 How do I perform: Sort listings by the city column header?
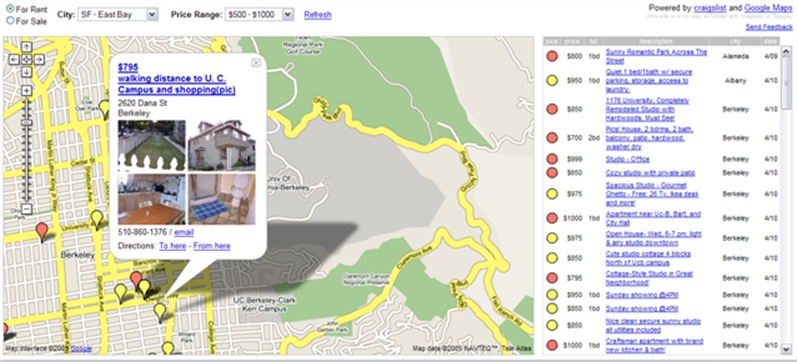pyautogui.click(x=735, y=41)
